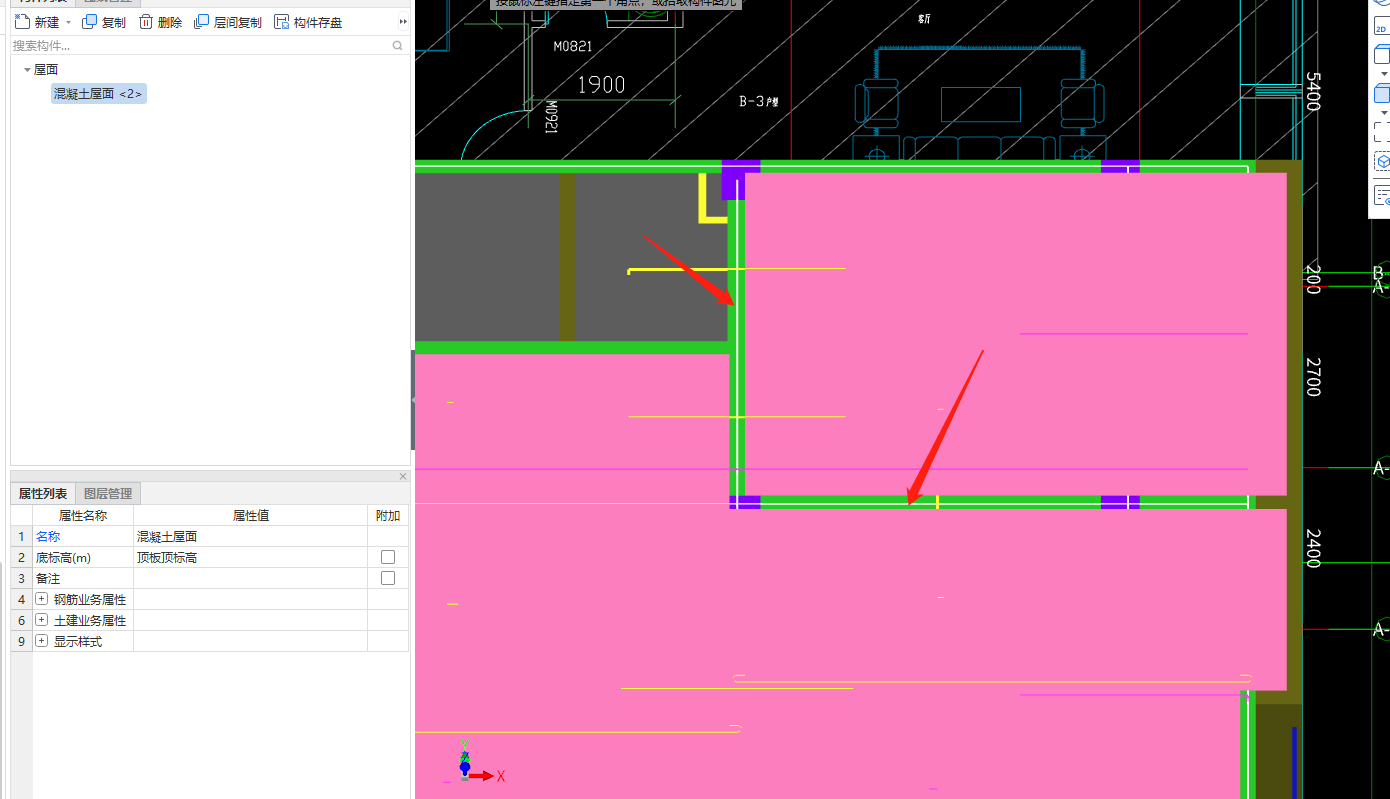Click the 层间复制 inter-floor copy button
This screenshot has width=1390, height=799.
[228, 22]
